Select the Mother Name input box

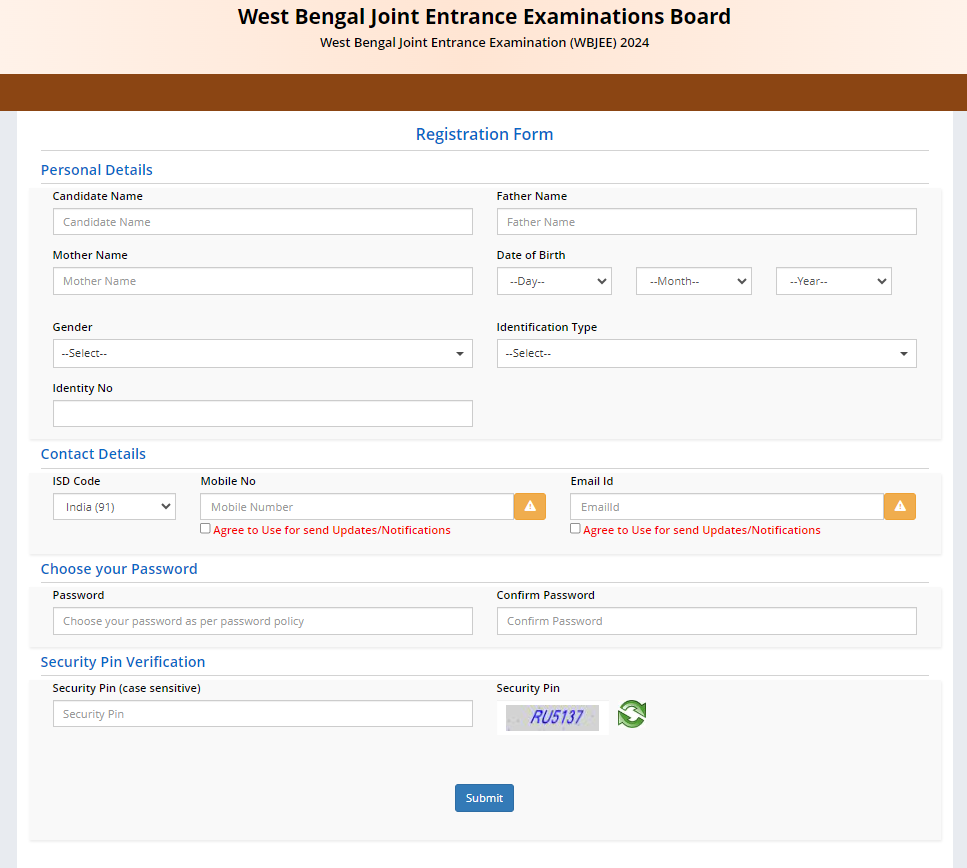point(262,282)
